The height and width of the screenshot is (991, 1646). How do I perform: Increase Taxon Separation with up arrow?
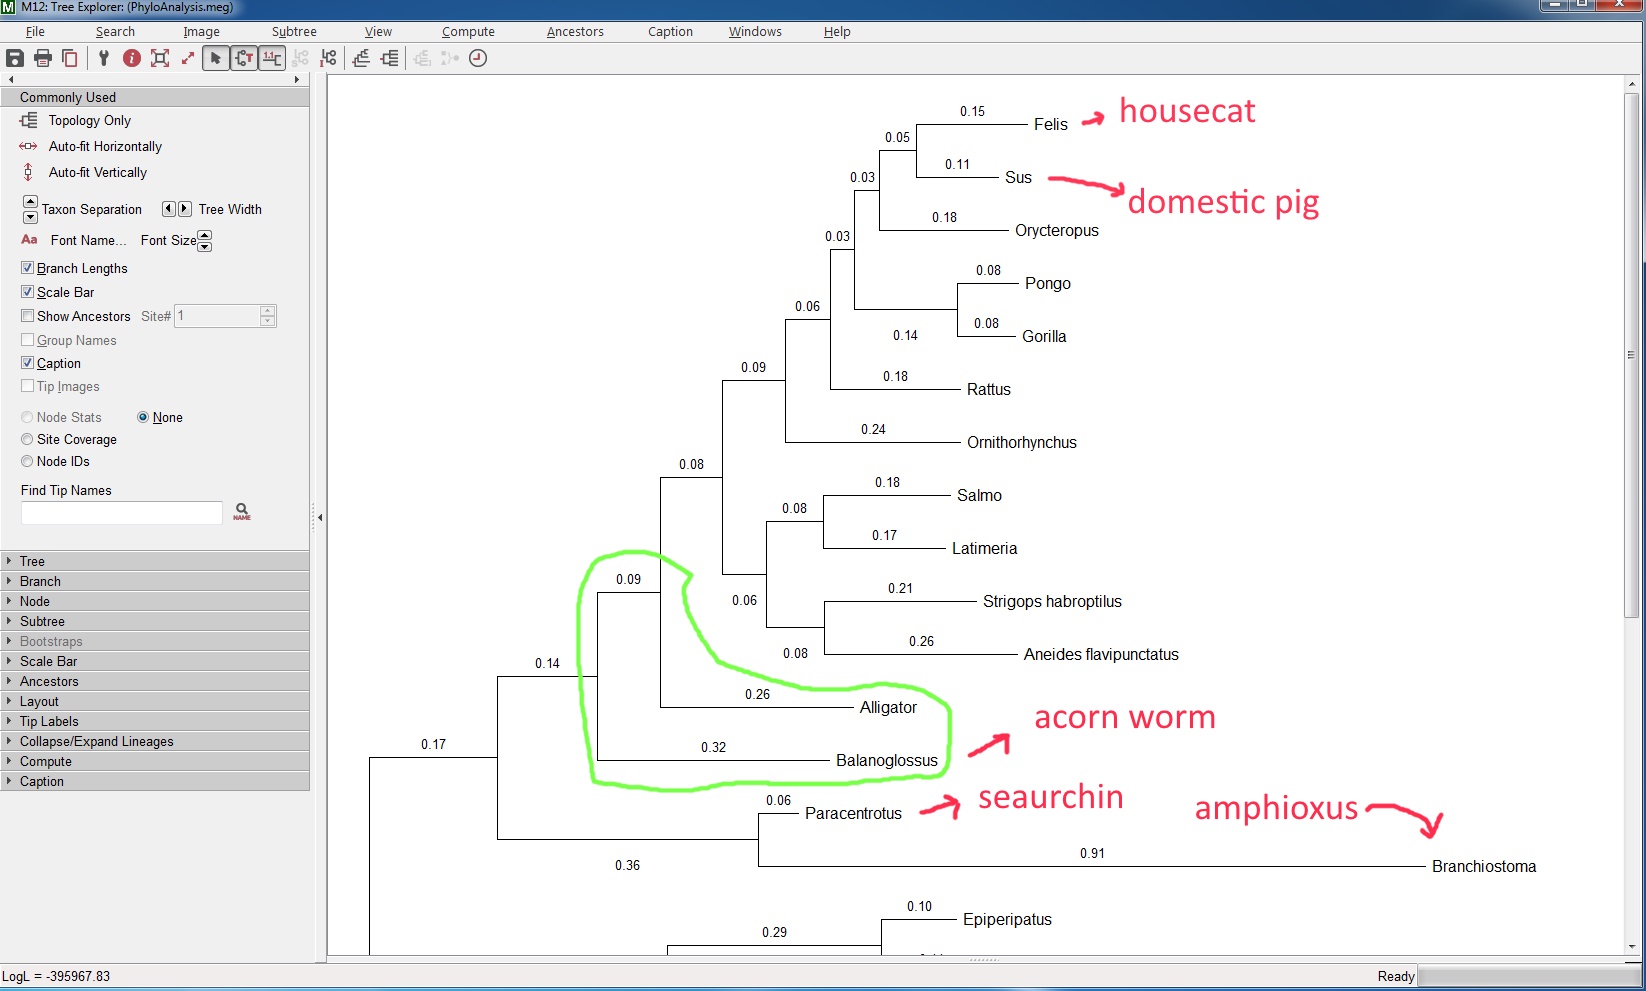(30, 202)
